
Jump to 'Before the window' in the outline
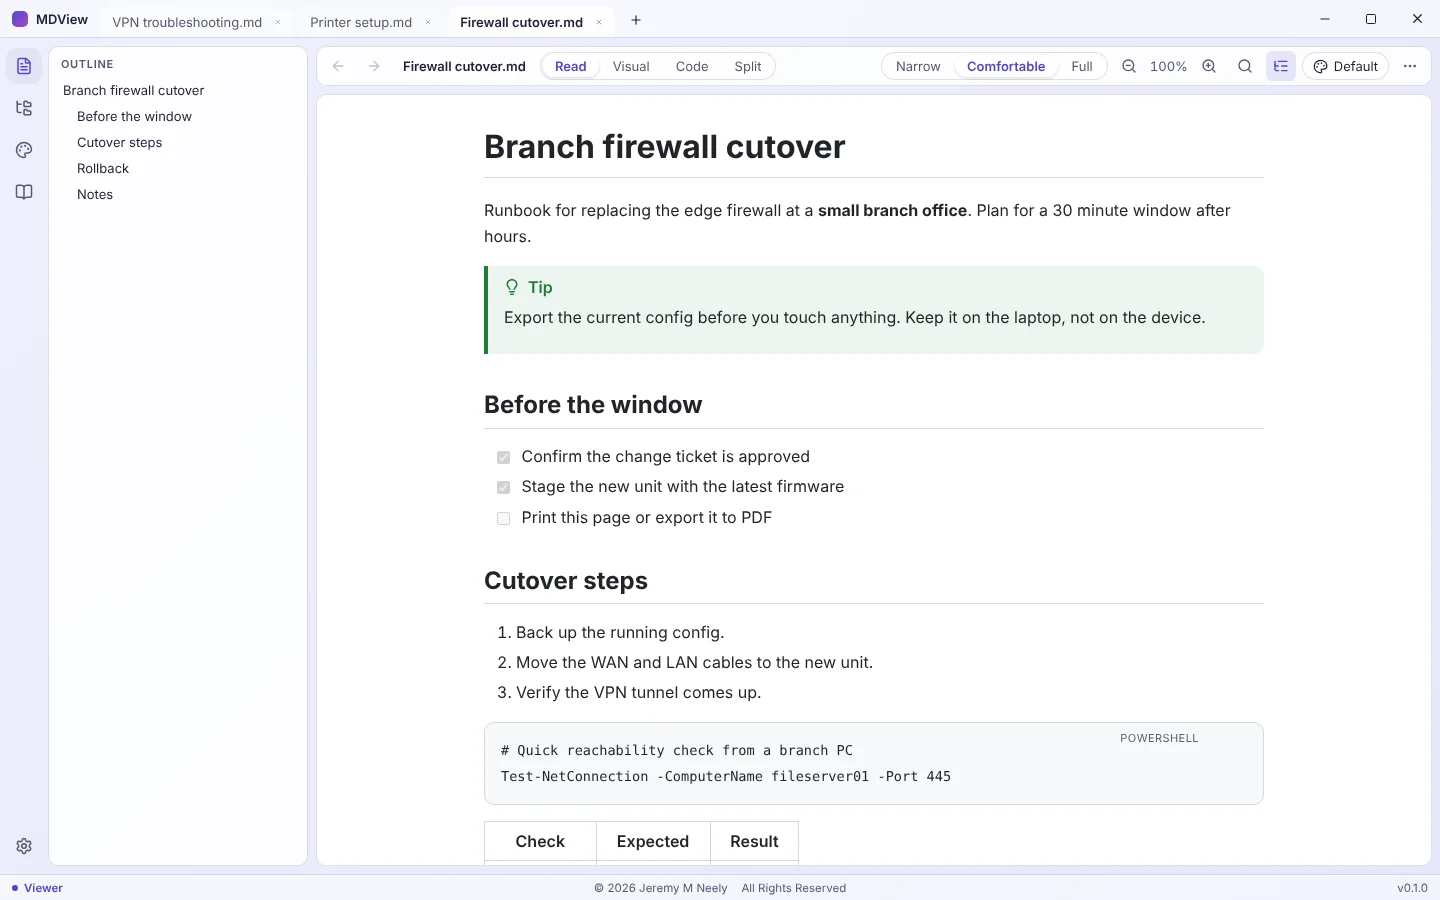(134, 116)
